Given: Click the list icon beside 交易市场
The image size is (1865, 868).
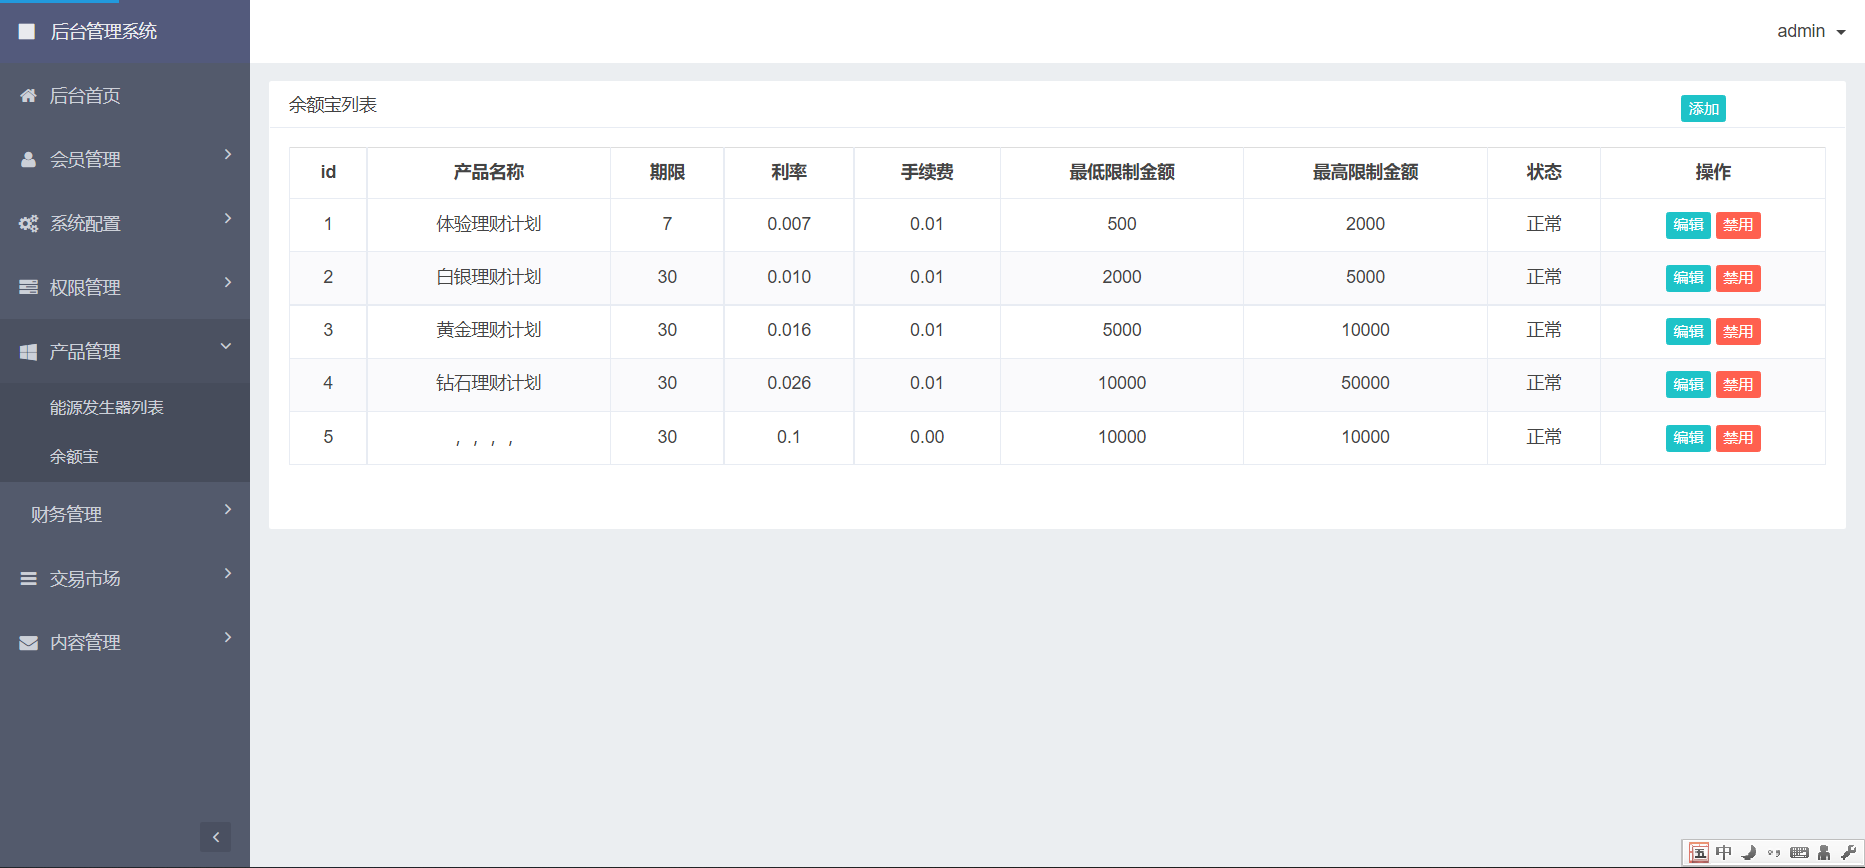Looking at the screenshot, I should [x=28, y=579].
